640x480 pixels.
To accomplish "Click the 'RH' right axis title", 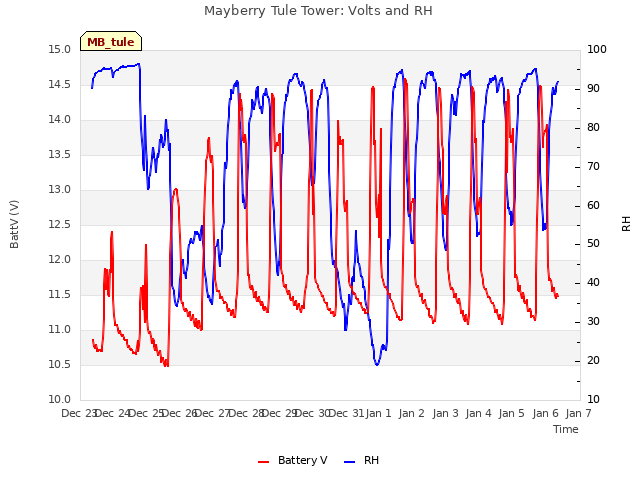I will coord(626,224).
